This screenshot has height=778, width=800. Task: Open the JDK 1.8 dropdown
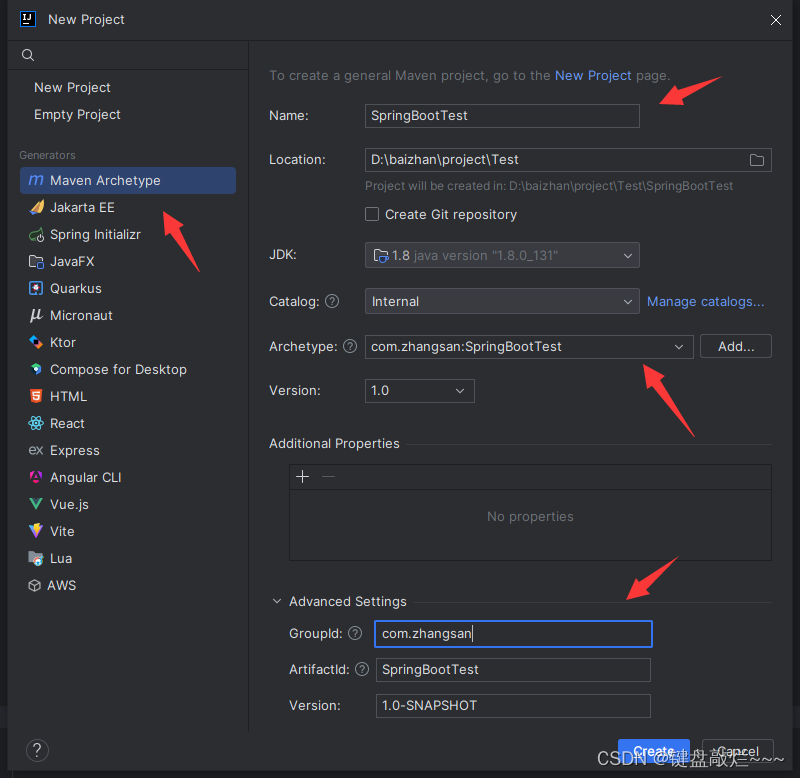click(x=502, y=255)
